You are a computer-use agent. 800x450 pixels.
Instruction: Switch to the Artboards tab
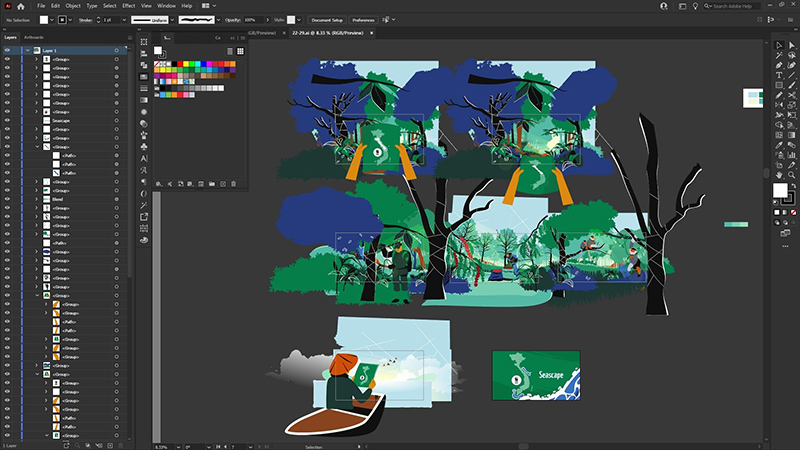point(34,37)
